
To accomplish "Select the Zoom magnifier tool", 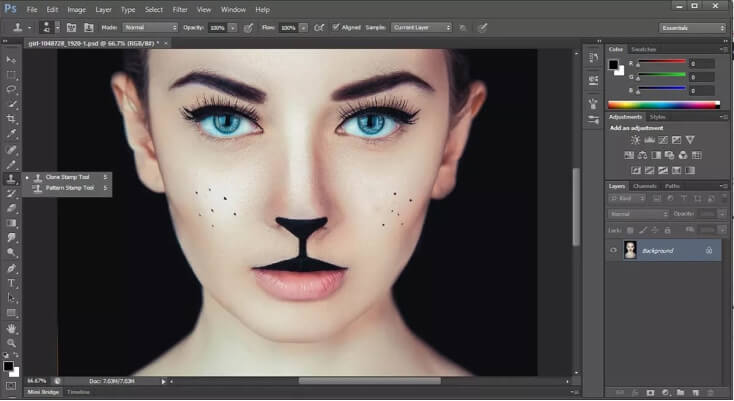I will click(12, 342).
